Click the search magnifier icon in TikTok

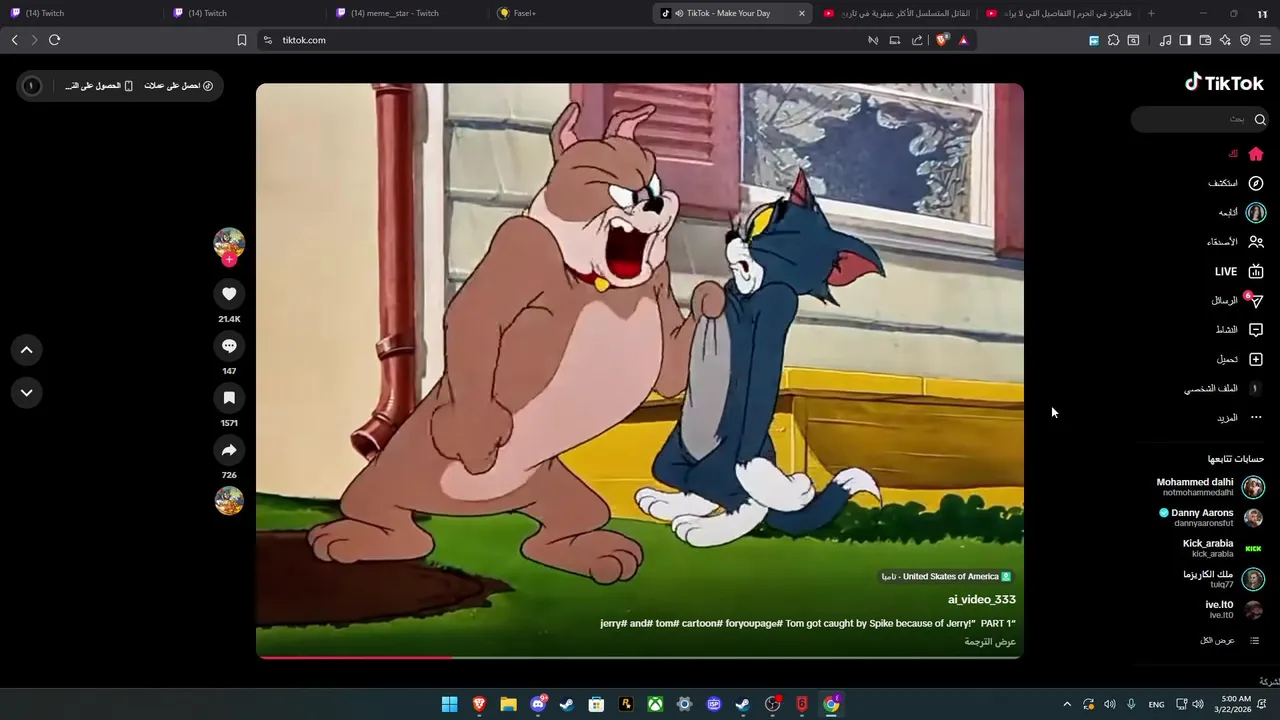[x=1260, y=119]
